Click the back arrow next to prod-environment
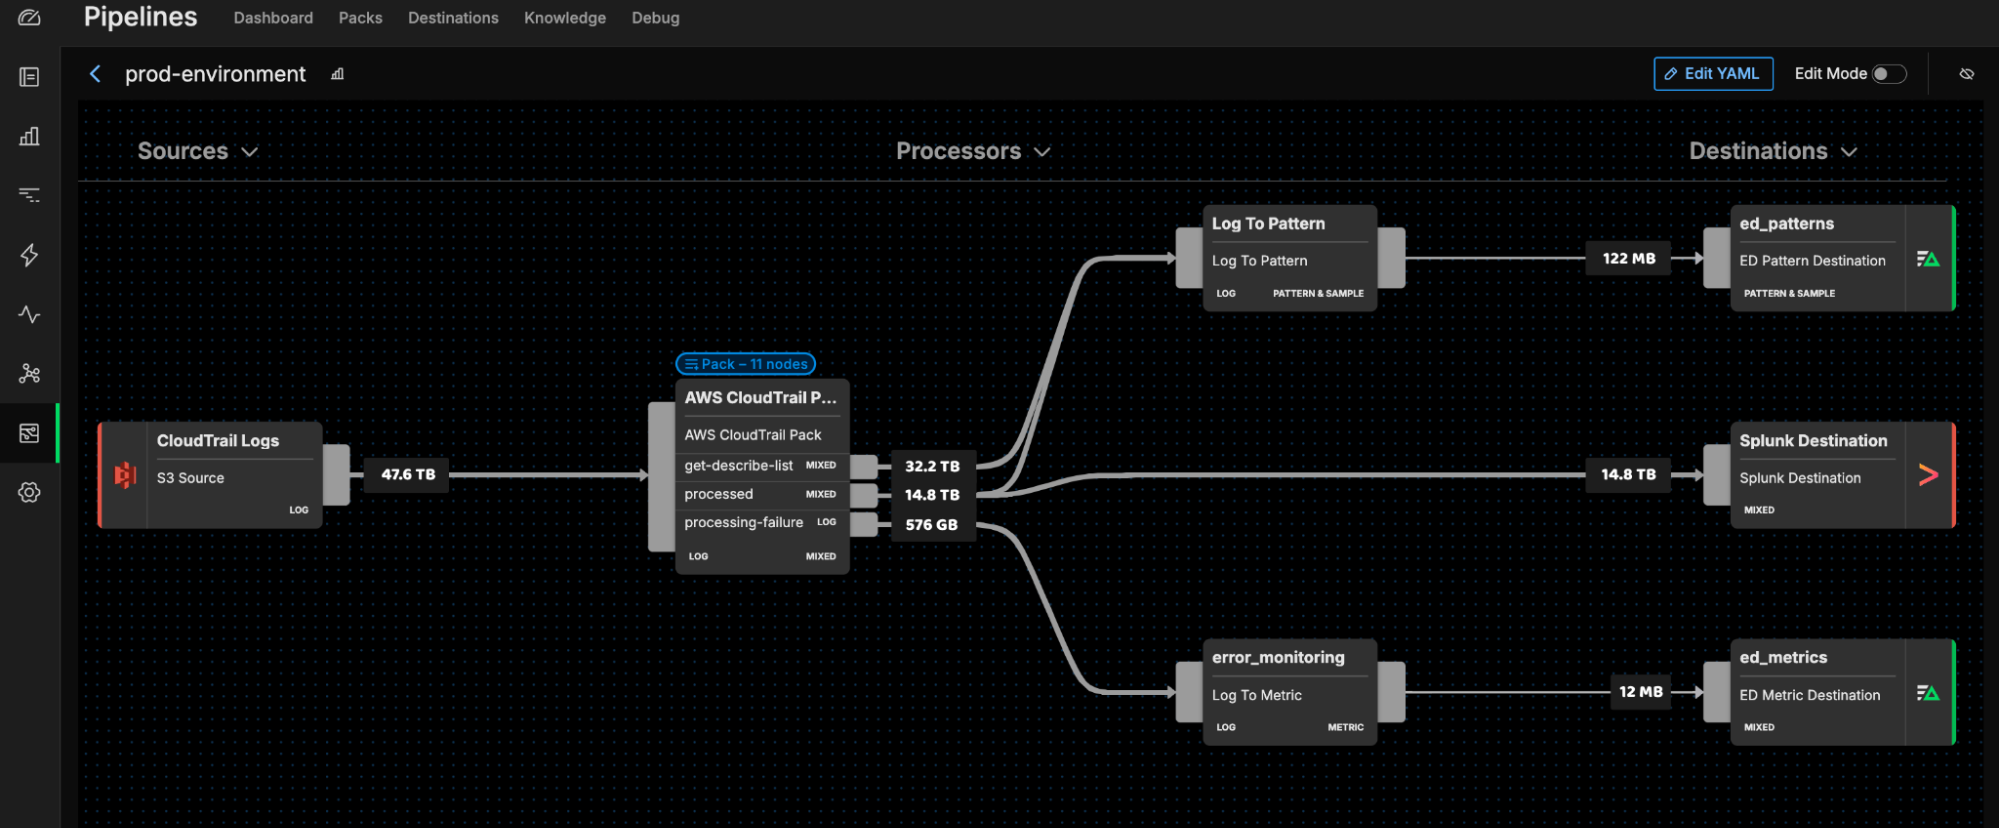 [95, 74]
